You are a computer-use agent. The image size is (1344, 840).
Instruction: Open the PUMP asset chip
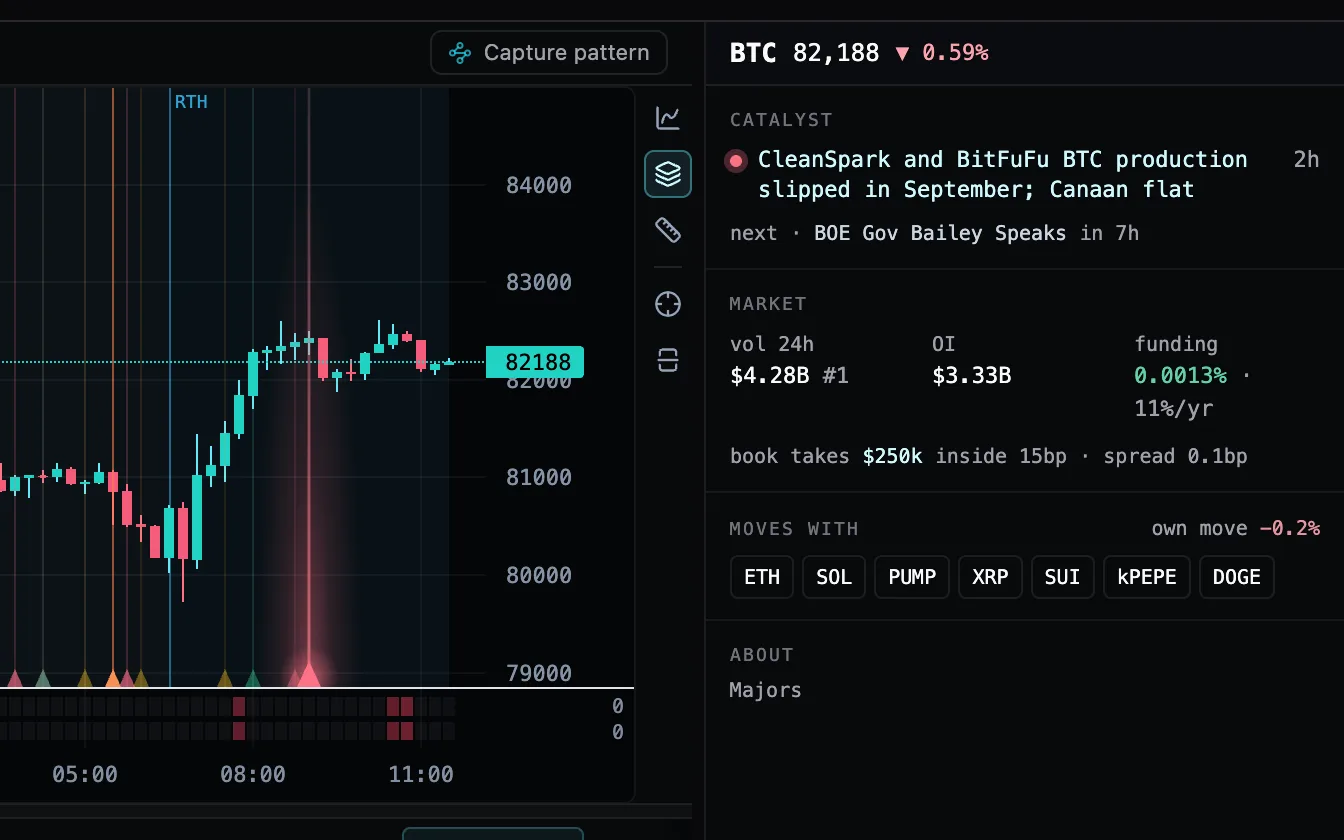912,577
